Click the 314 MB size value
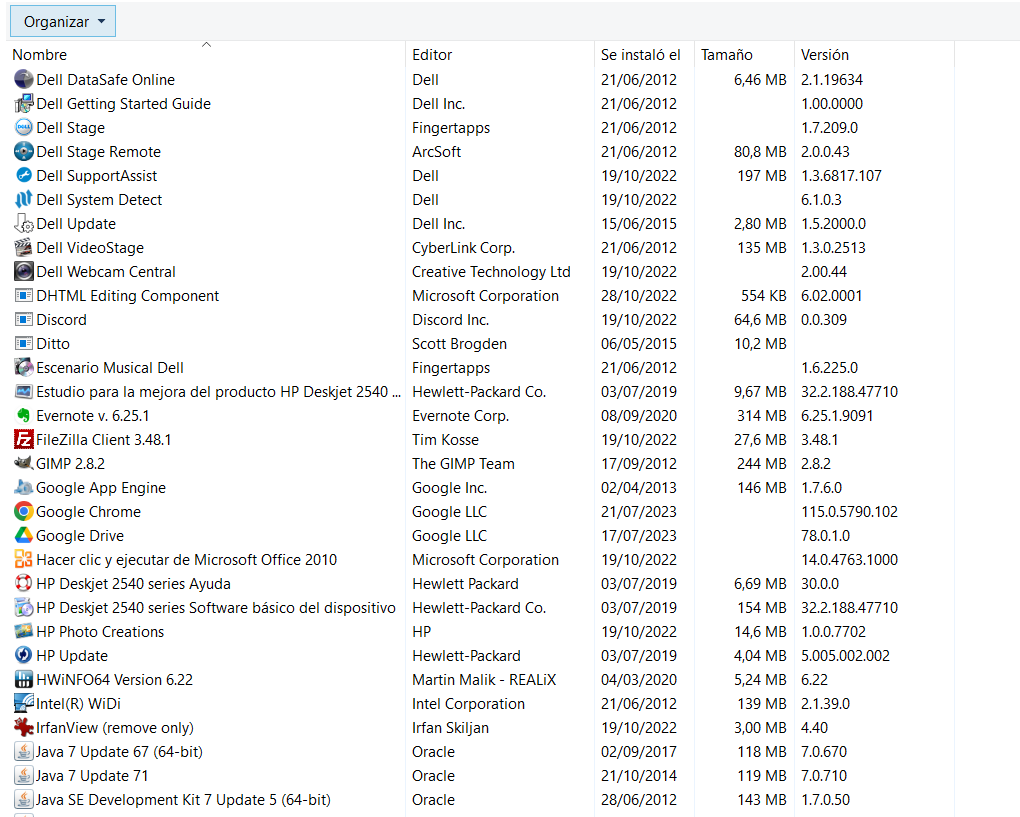Viewport: 1020px width, 817px height. pos(762,416)
